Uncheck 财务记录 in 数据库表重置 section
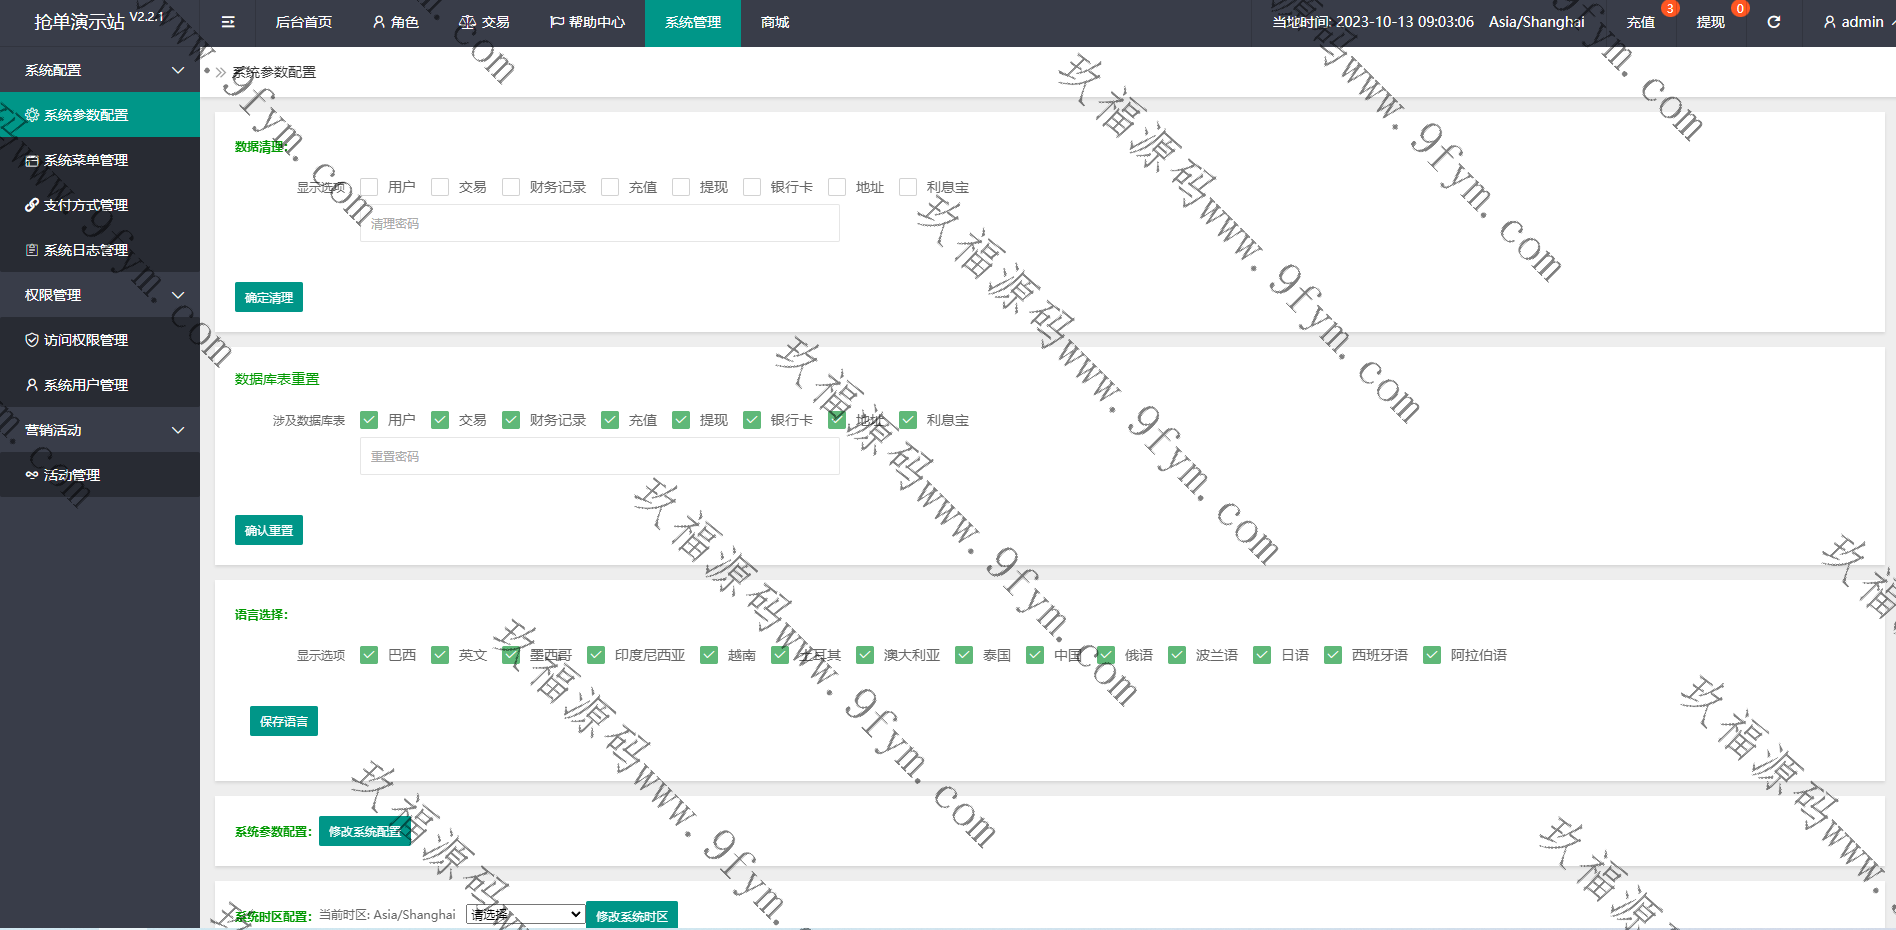1896x930 pixels. 511,420
